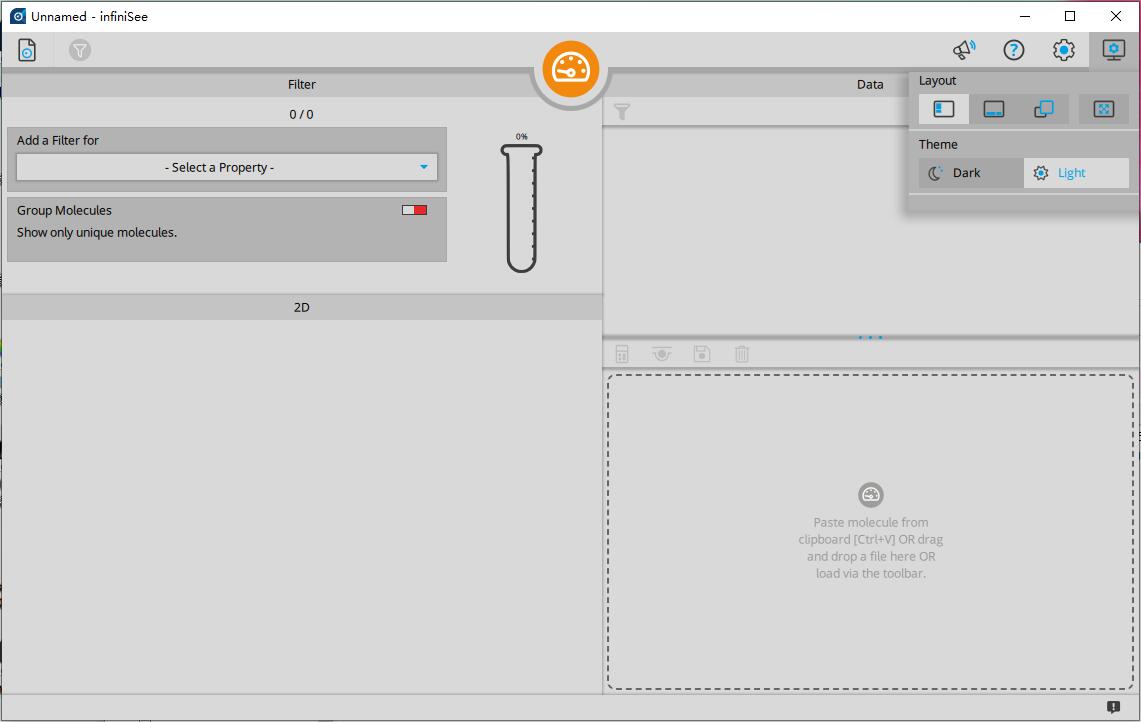
Task: Click the molecule paste drop area
Action: (x=870, y=532)
